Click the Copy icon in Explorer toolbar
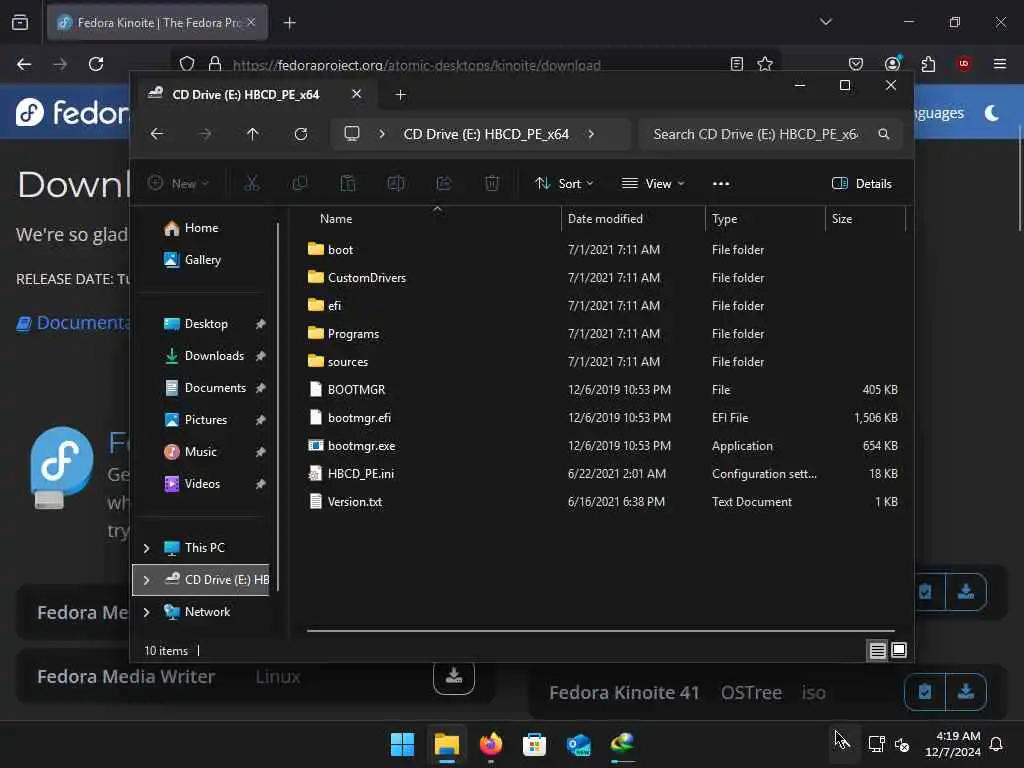1024x768 pixels. click(x=300, y=184)
